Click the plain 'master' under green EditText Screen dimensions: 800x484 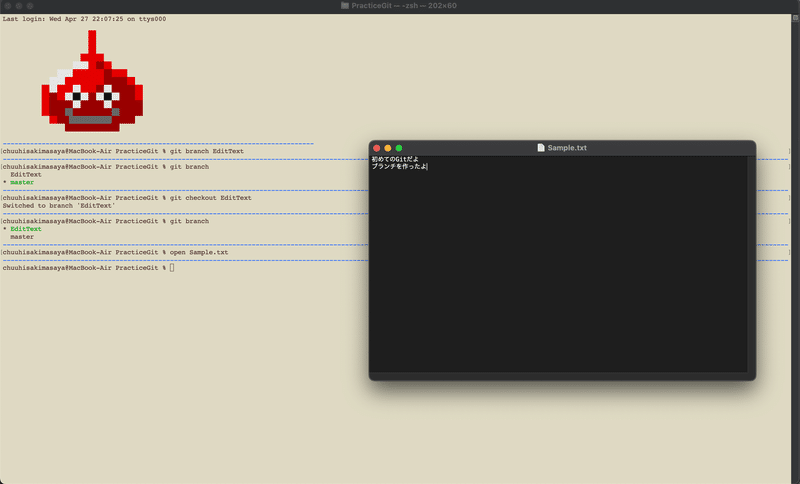click(x=22, y=237)
